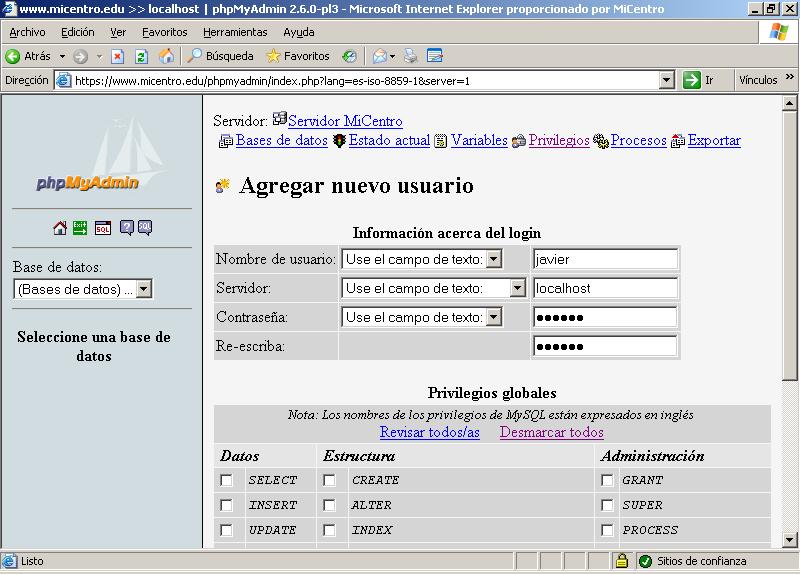The width and height of the screenshot is (800, 574).
Task: Click the username field containing javier
Action: tap(605, 259)
